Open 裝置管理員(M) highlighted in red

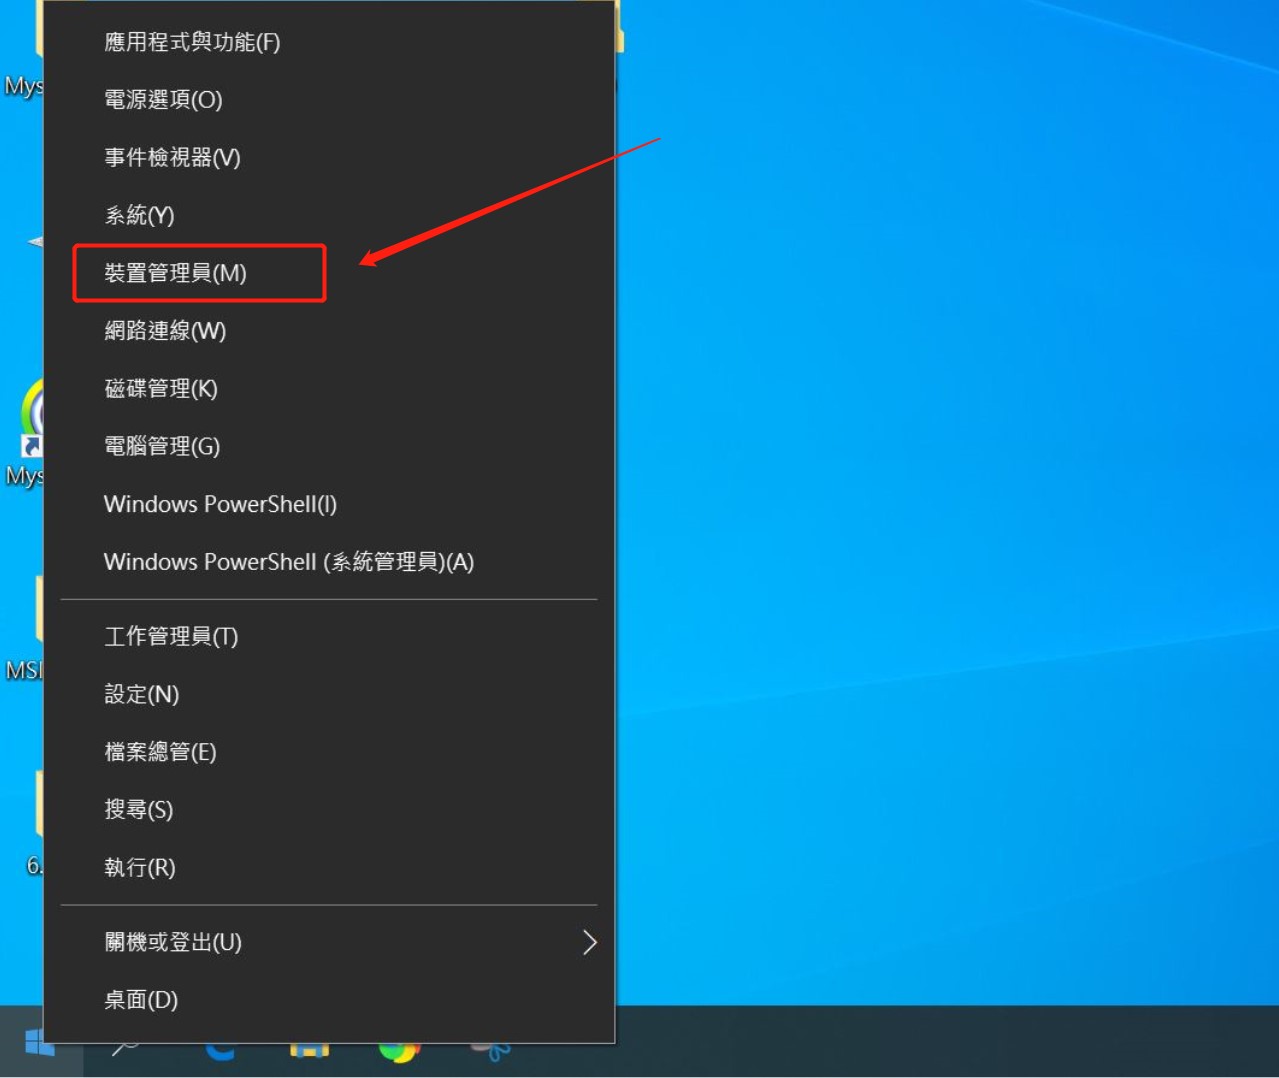tap(175, 273)
